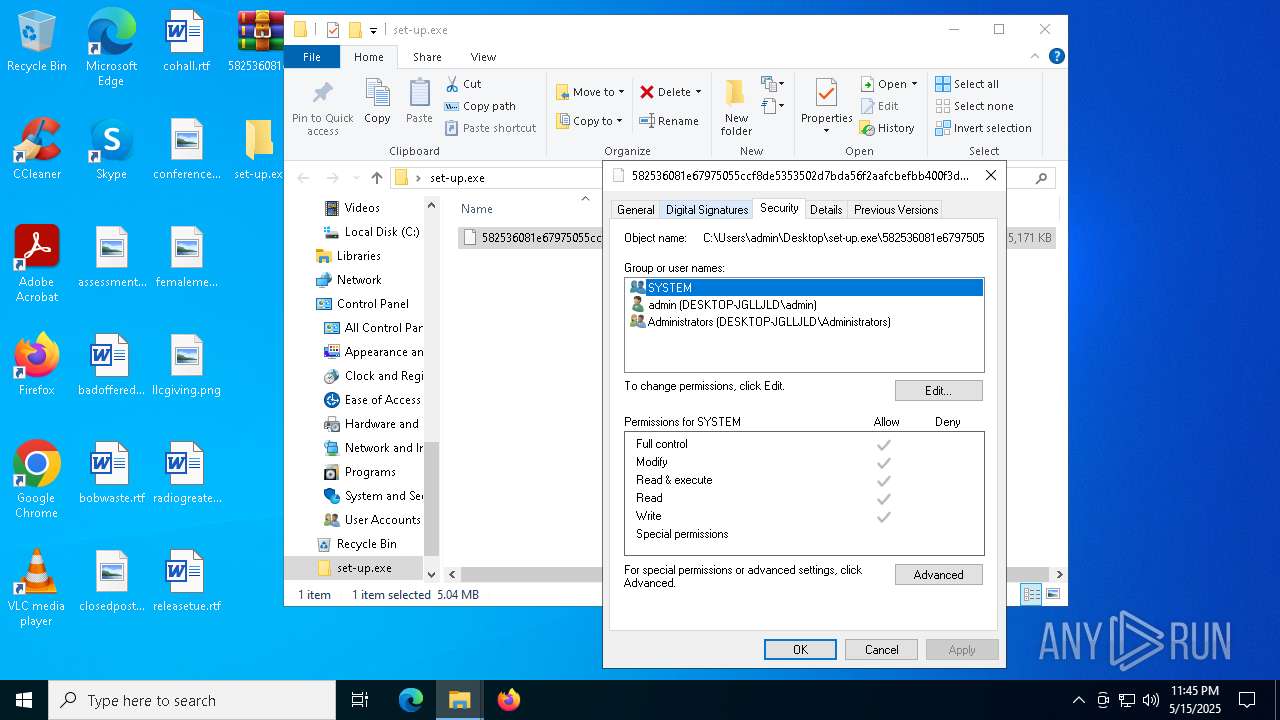This screenshot has width=1280, height=720.
Task: Click Paste shortcut in ribbon
Action: pyautogui.click(x=491, y=128)
